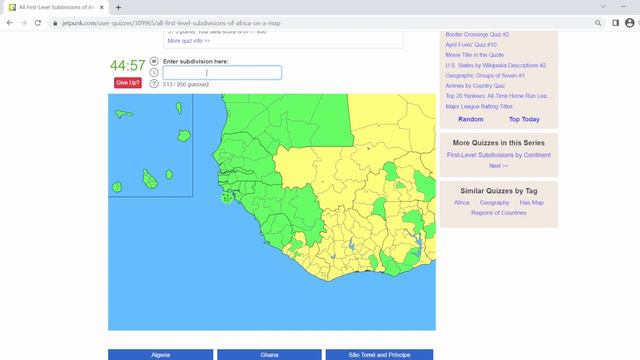The image size is (640, 360).
Task: Click the Give Up? button
Action: coord(128,83)
